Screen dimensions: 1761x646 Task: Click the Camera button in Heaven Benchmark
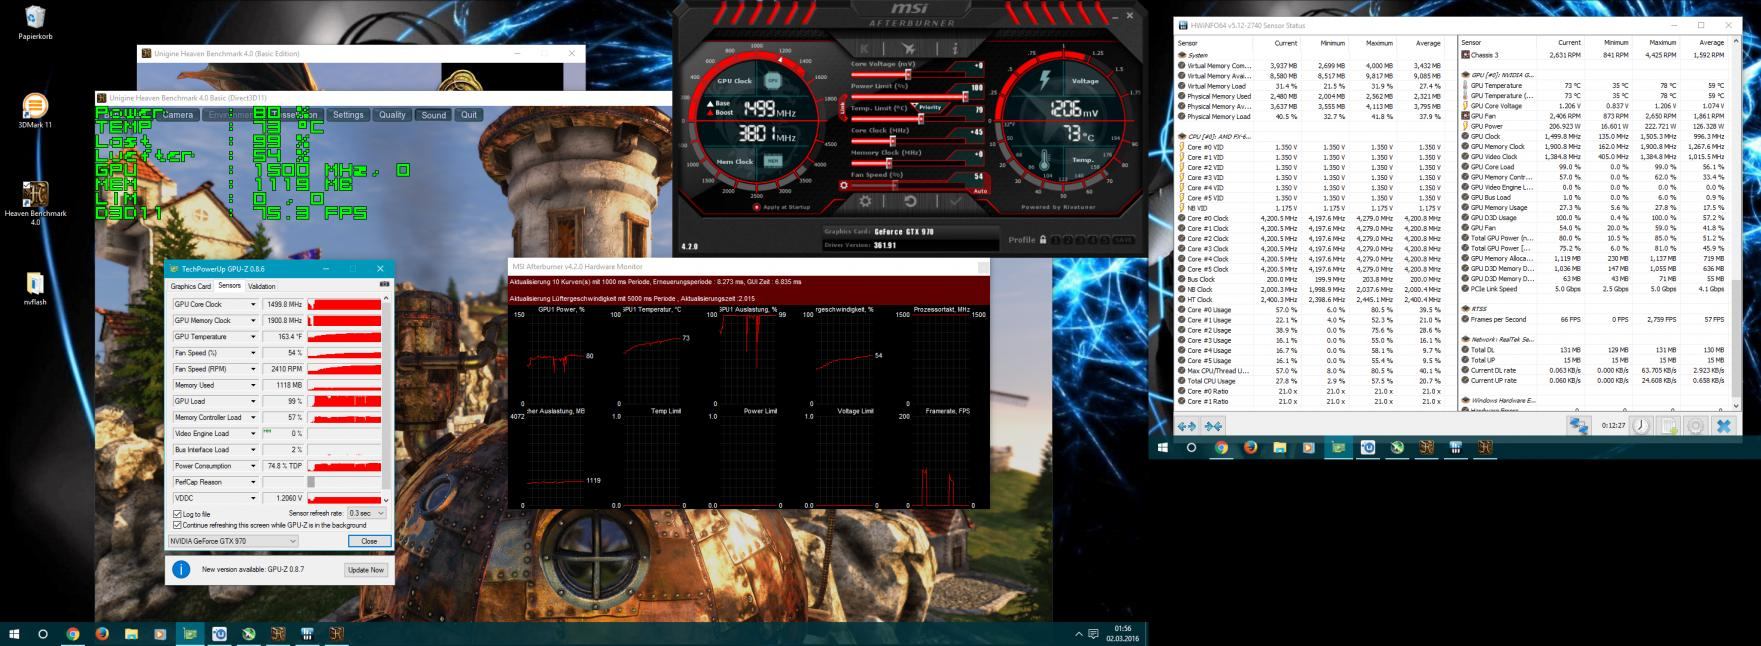pos(178,115)
